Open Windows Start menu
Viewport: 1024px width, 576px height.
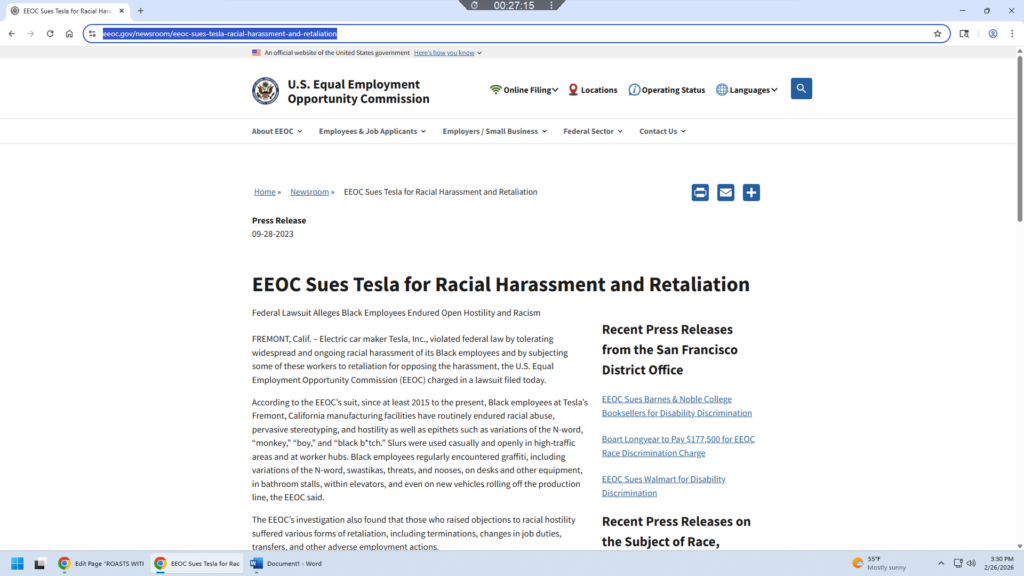[x=17, y=563]
